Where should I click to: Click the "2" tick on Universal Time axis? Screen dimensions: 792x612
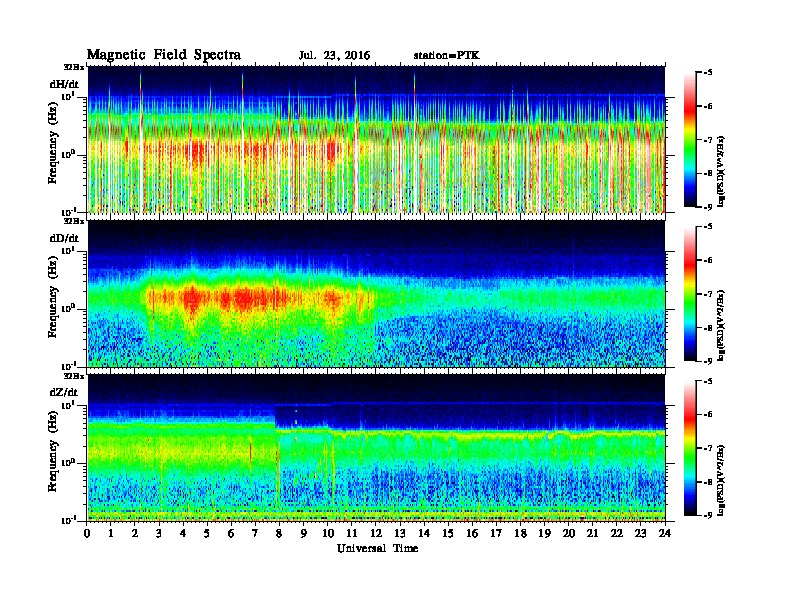(135, 533)
